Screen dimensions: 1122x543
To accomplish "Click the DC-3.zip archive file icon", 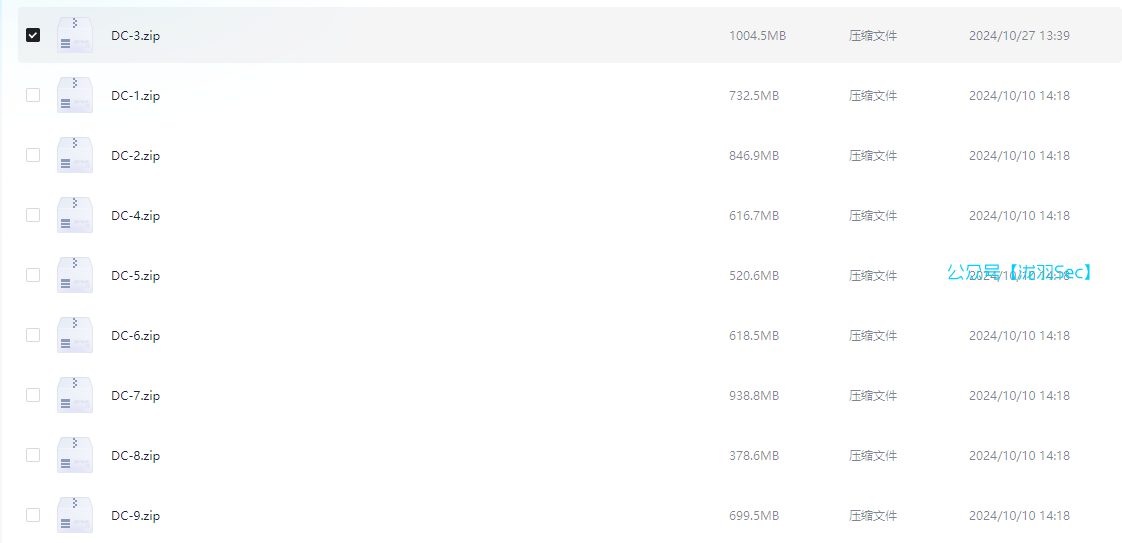I will click(x=75, y=35).
